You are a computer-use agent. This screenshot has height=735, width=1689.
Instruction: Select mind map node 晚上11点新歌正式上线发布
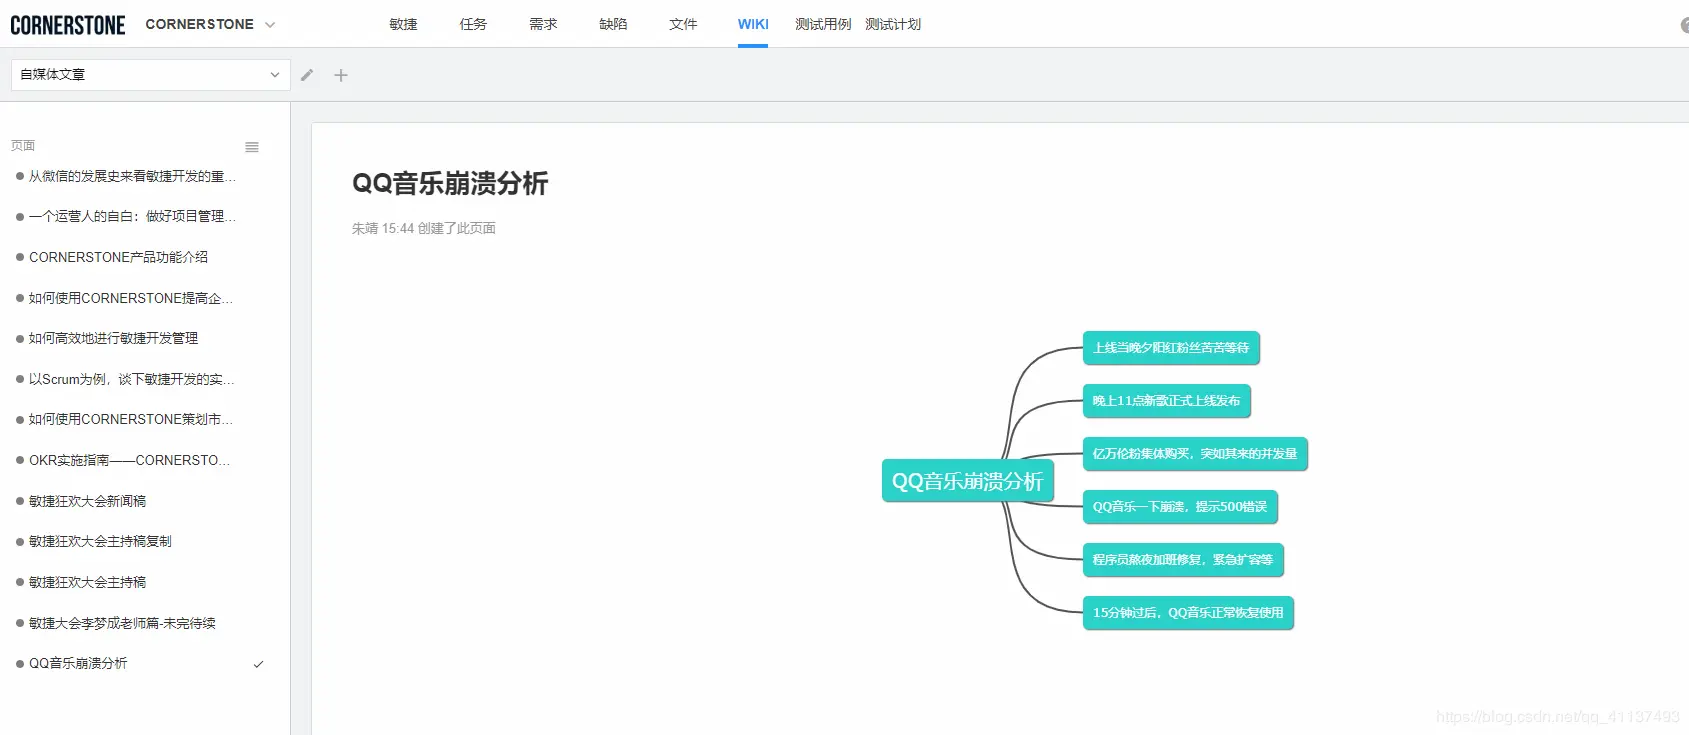(1166, 401)
